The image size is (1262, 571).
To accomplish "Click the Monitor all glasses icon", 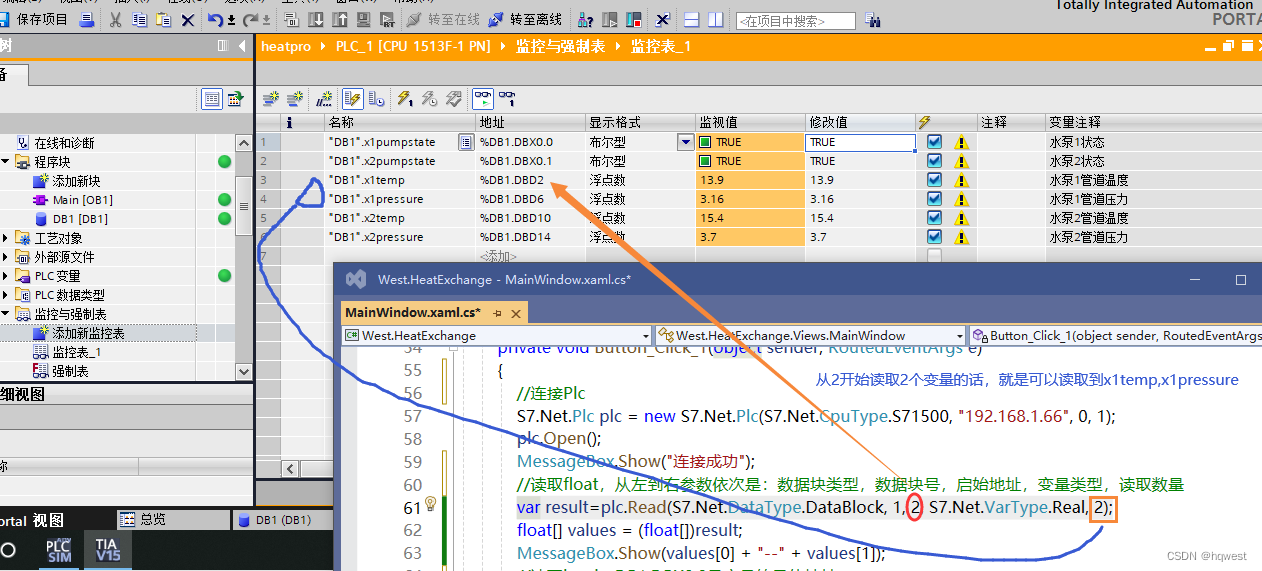I will [483, 98].
